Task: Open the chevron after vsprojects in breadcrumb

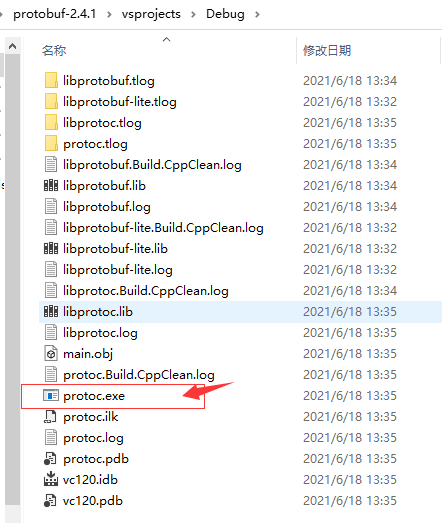Action: (x=193, y=14)
